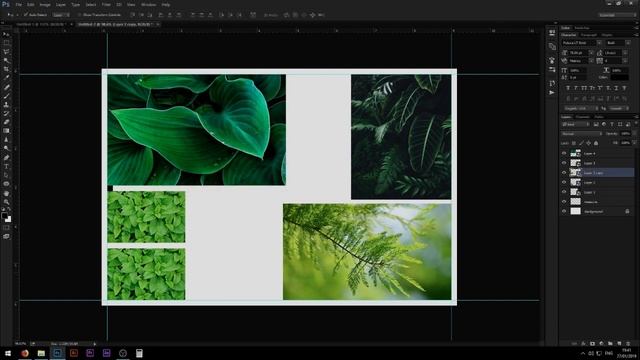Toggle the Auto-Select checkbox
This screenshot has width=640, height=360.
(x=26, y=15)
